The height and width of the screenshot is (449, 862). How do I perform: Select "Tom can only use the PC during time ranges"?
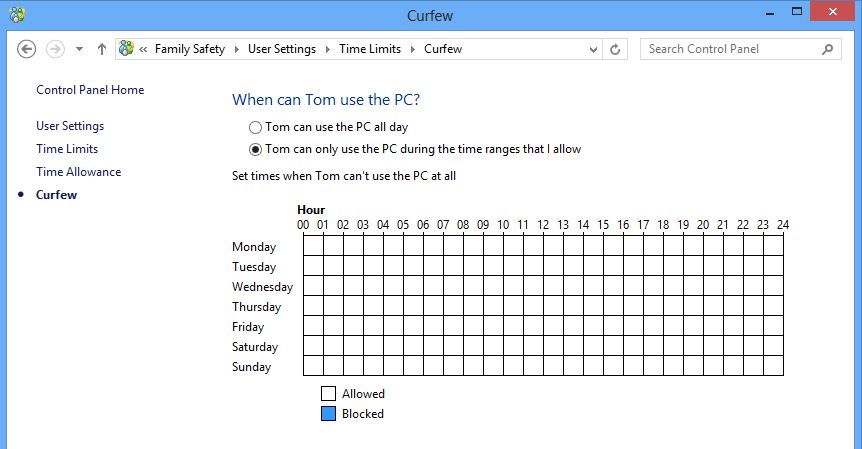pos(255,149)
